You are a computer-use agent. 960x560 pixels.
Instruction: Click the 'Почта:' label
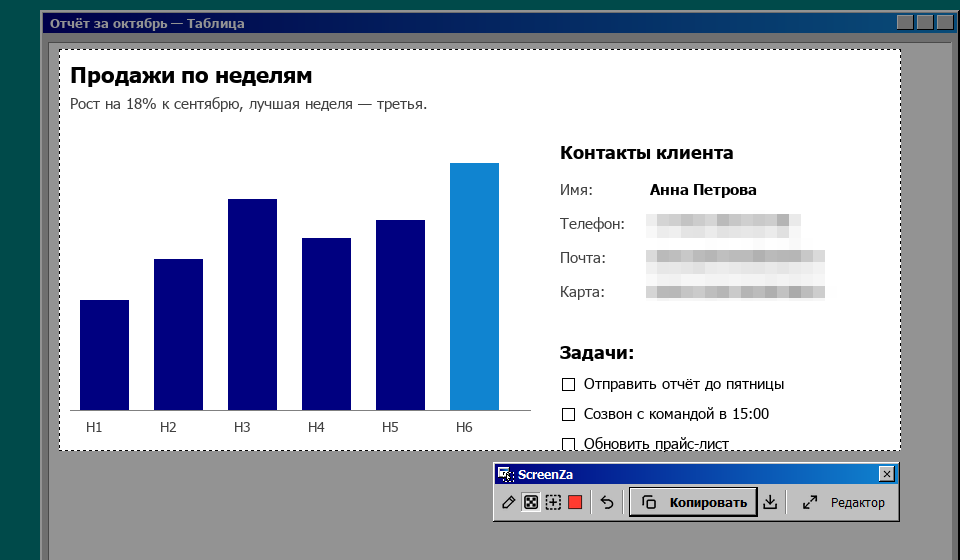pos(582,258)
